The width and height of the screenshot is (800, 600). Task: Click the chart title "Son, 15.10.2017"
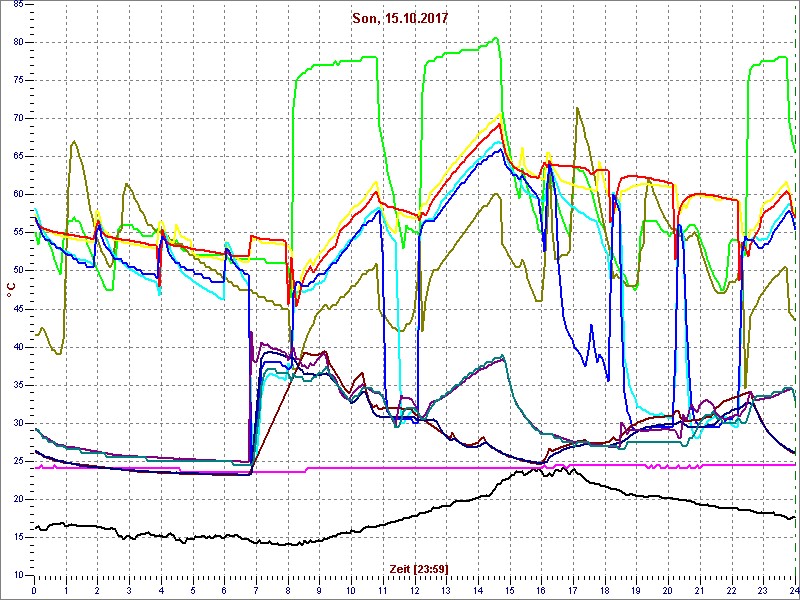click(x=400, y=19)
